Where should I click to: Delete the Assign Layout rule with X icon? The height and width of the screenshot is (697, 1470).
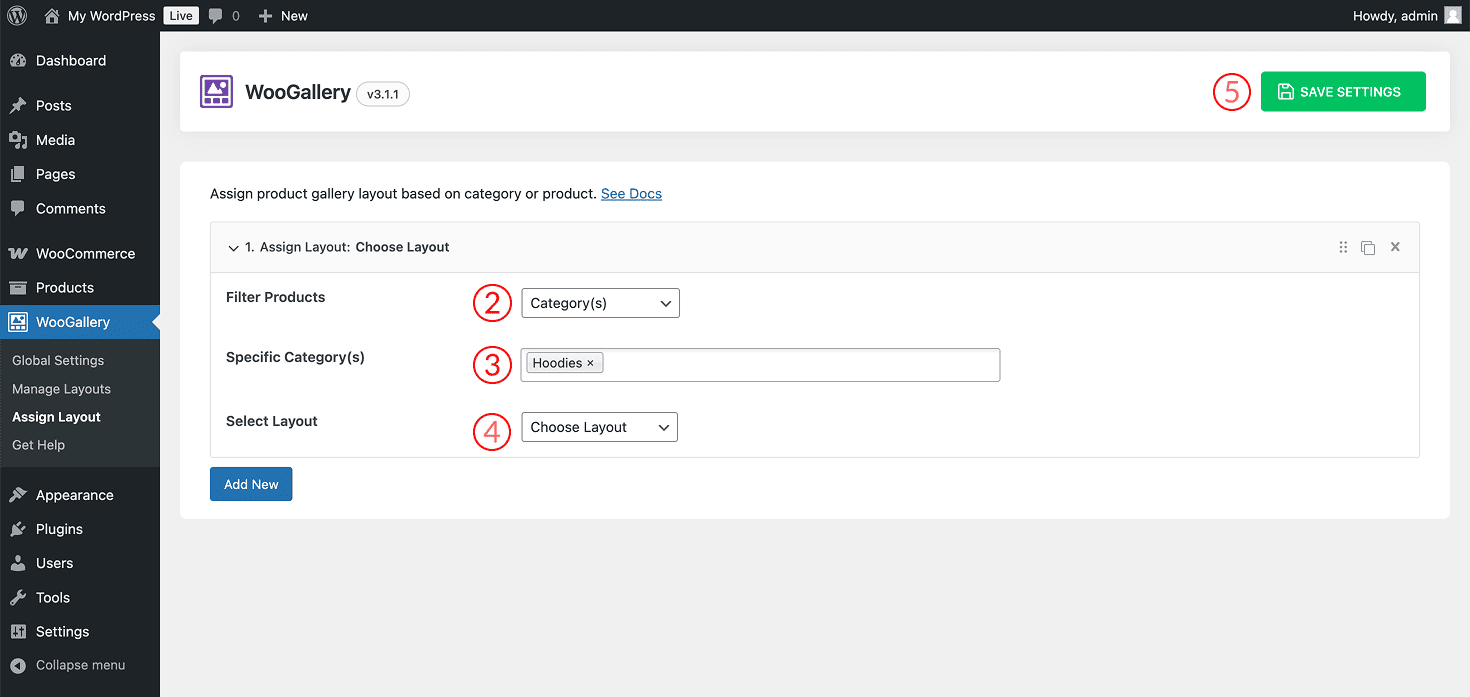tap(1395, 247)
